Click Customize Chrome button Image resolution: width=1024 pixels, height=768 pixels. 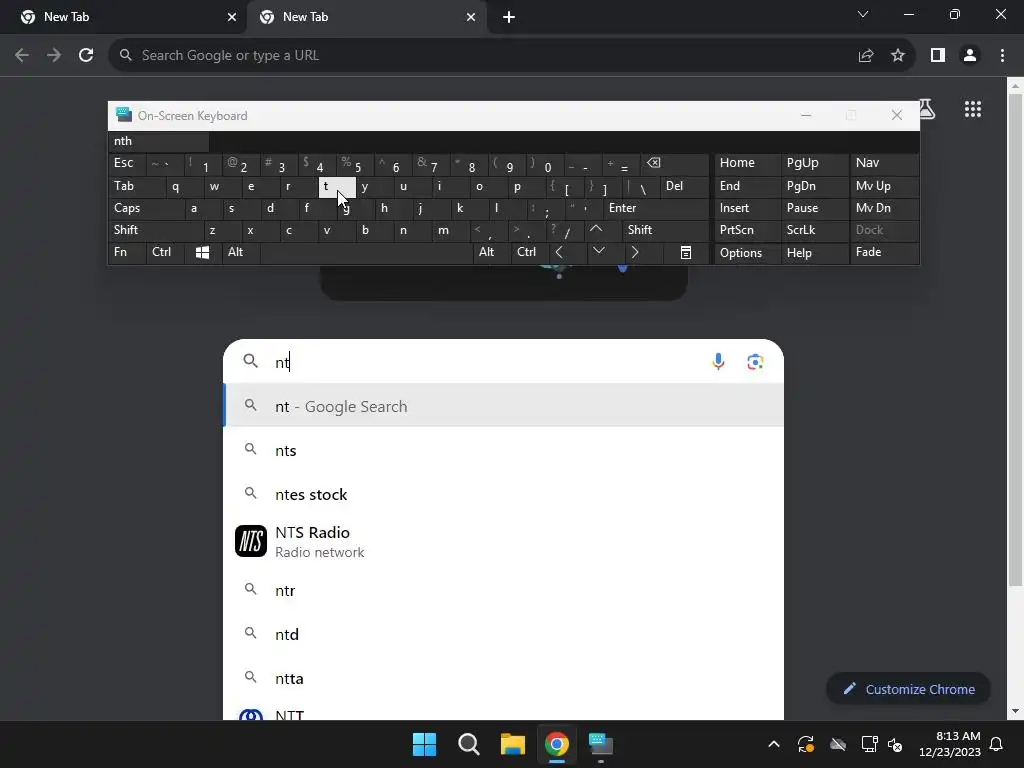[x=908, y=689]
